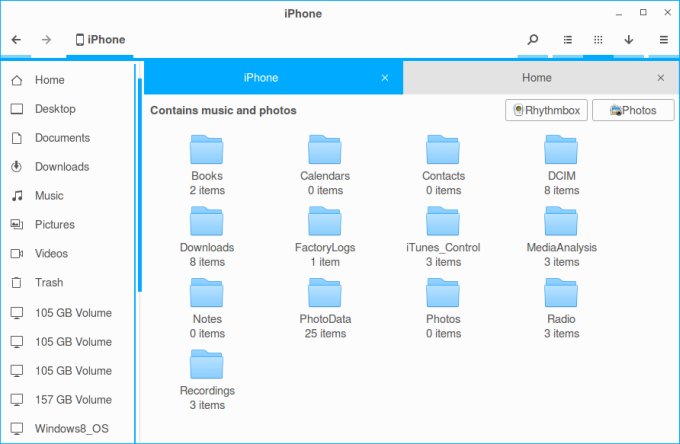The image size is (680, 444).
Task: Select the iPhone tab
Action: click(261, 78)
